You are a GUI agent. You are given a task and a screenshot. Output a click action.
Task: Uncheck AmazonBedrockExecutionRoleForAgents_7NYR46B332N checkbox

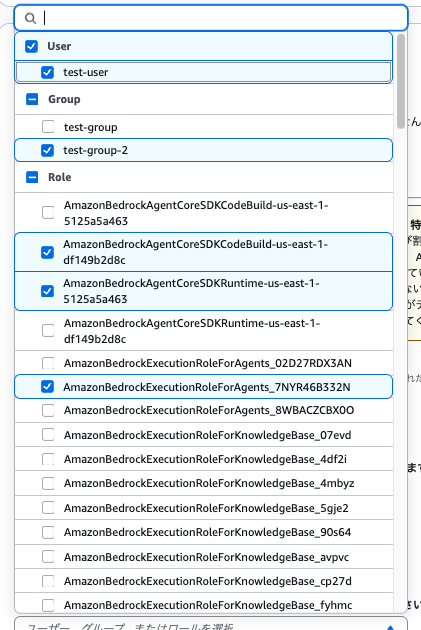click(47, 387)
